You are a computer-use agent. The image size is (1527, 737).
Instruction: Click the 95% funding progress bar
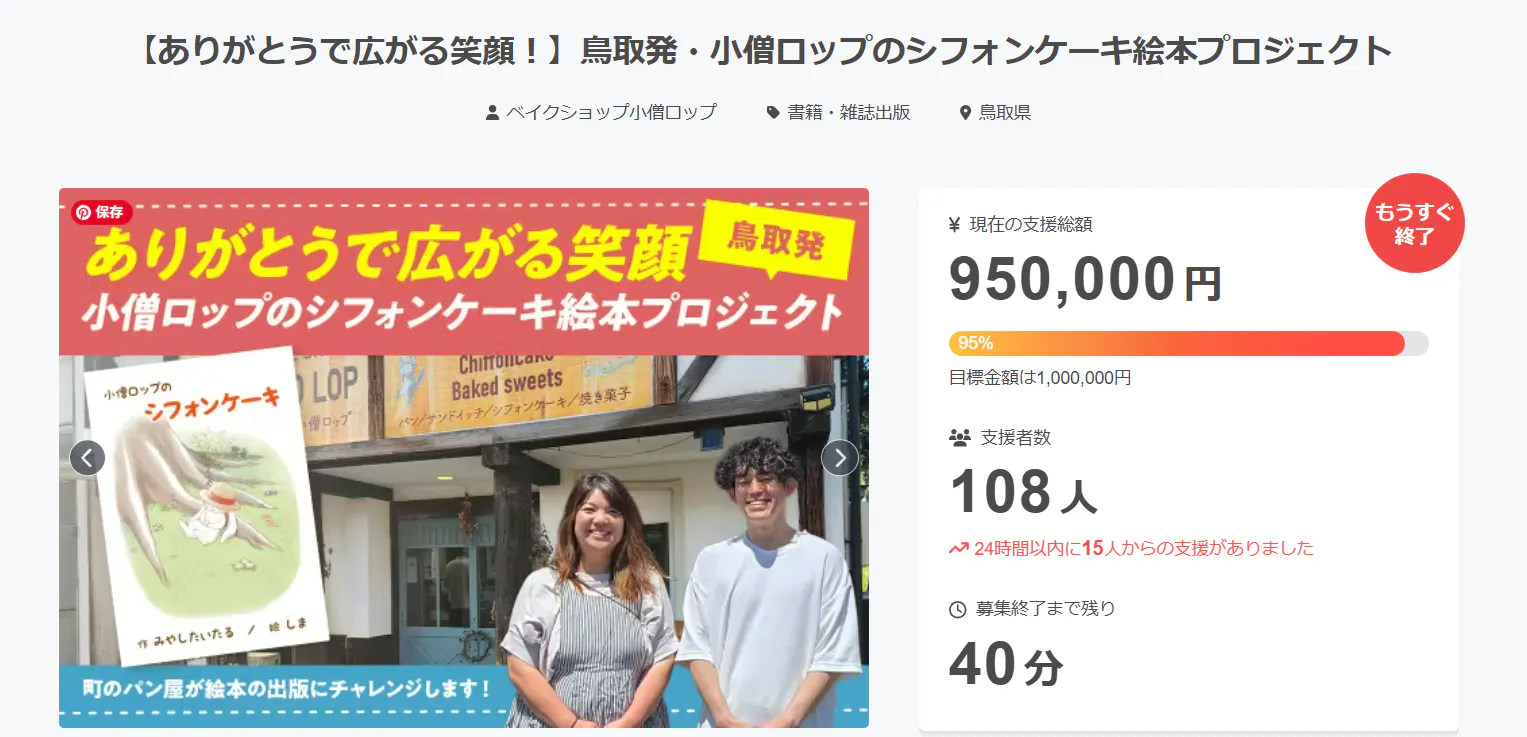point(1189,343)
